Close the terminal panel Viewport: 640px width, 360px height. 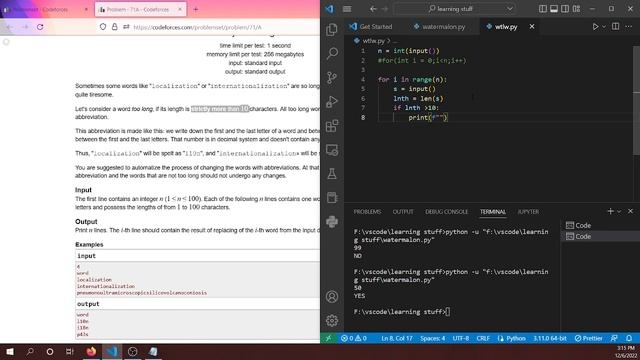coord(631,211)
